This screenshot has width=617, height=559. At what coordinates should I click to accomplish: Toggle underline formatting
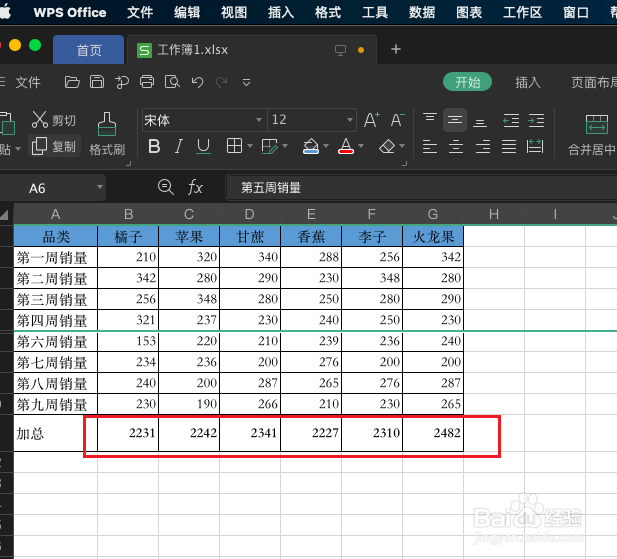203,146
